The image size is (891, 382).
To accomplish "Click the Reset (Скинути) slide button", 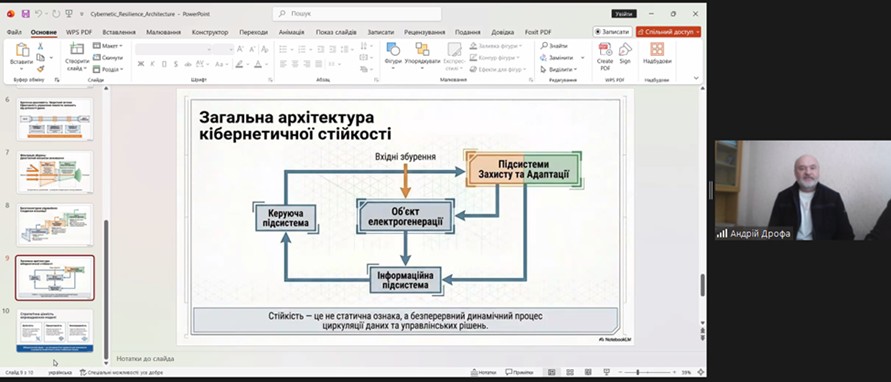I will coord(109,57).
